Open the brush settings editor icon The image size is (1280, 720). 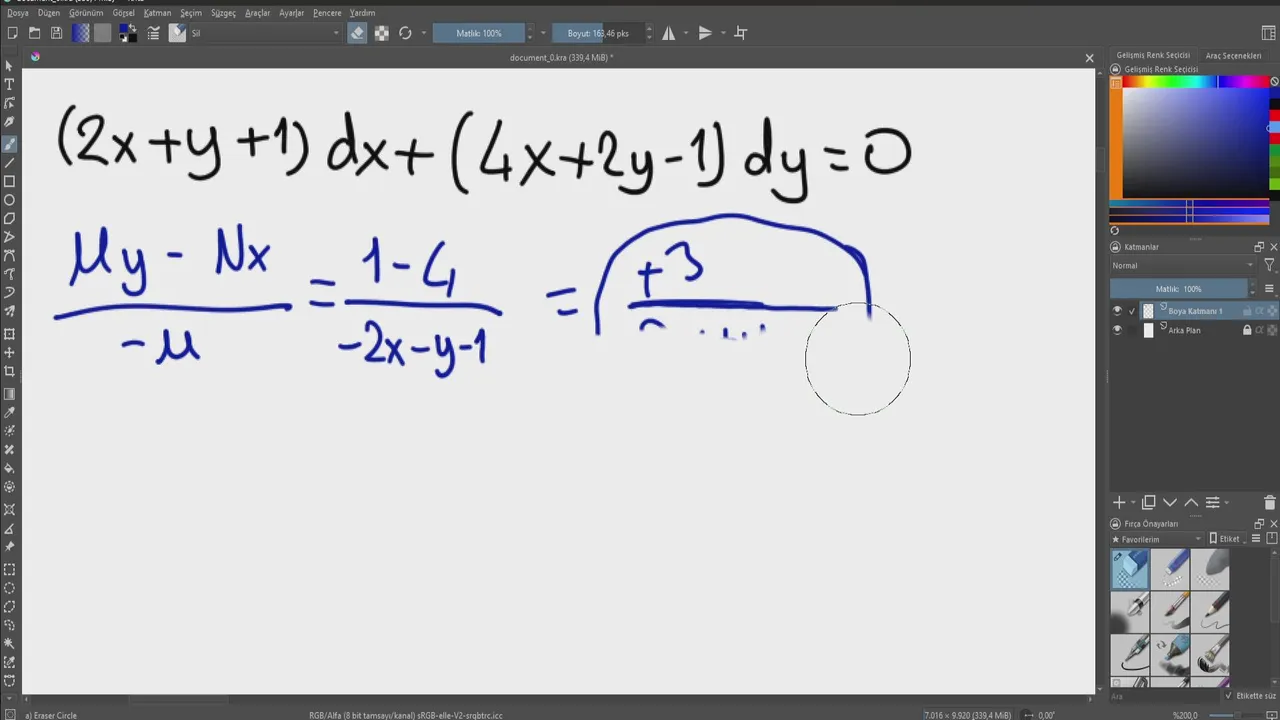coord(154,33)
